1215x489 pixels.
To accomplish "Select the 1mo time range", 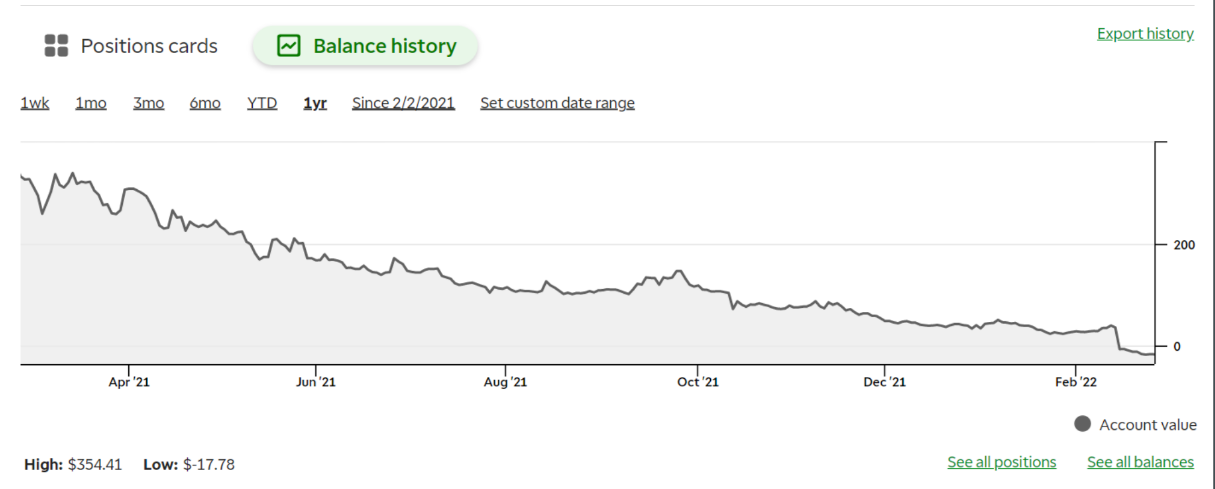I will click(x=91, y=103).
